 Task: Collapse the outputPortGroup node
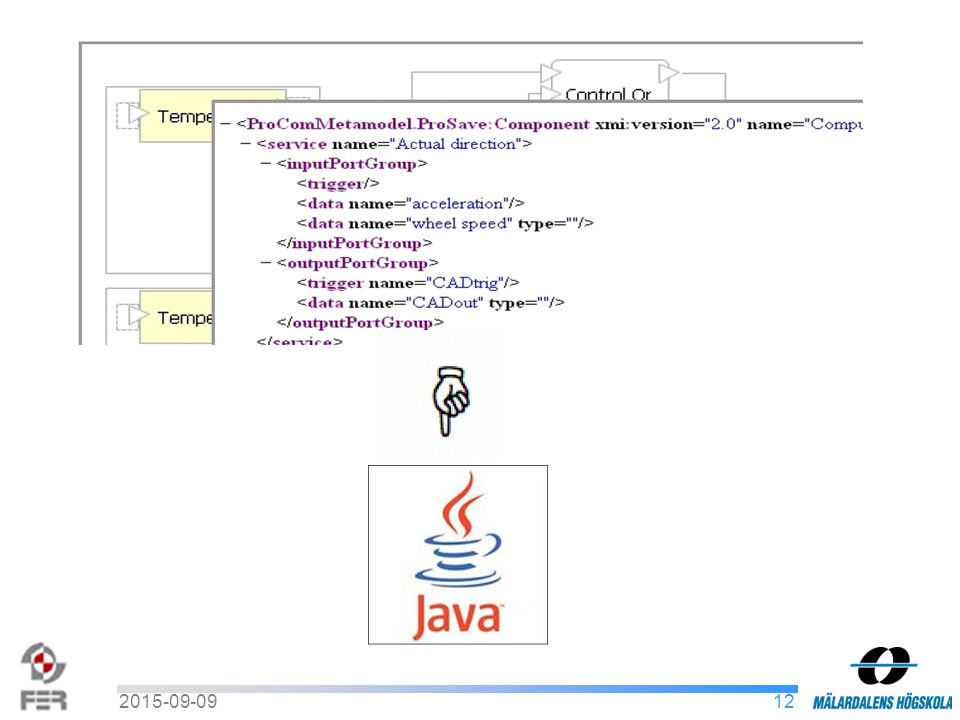tap(266, 263)
